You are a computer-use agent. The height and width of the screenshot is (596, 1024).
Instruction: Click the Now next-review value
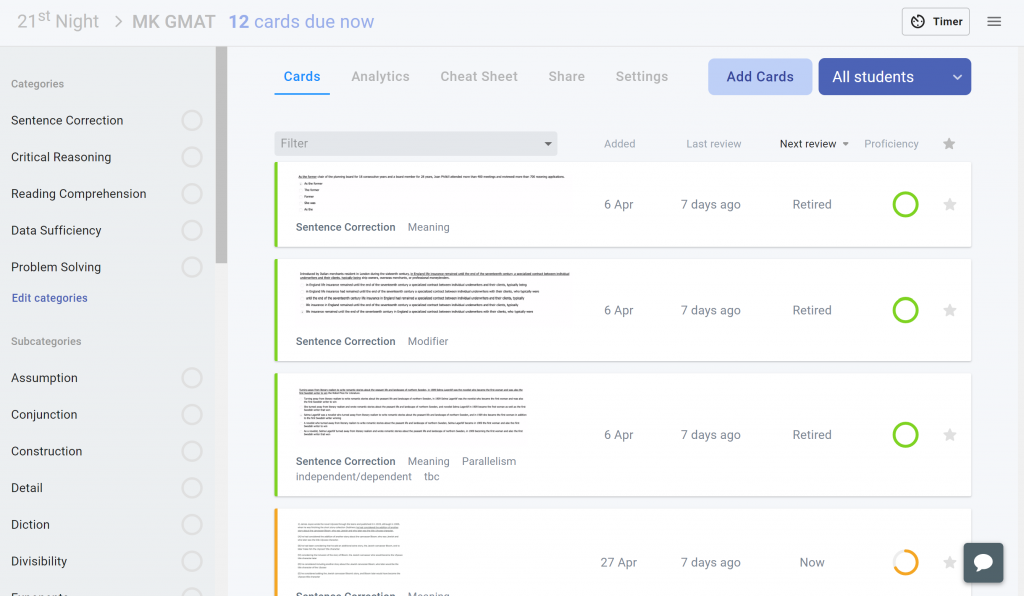812,562
